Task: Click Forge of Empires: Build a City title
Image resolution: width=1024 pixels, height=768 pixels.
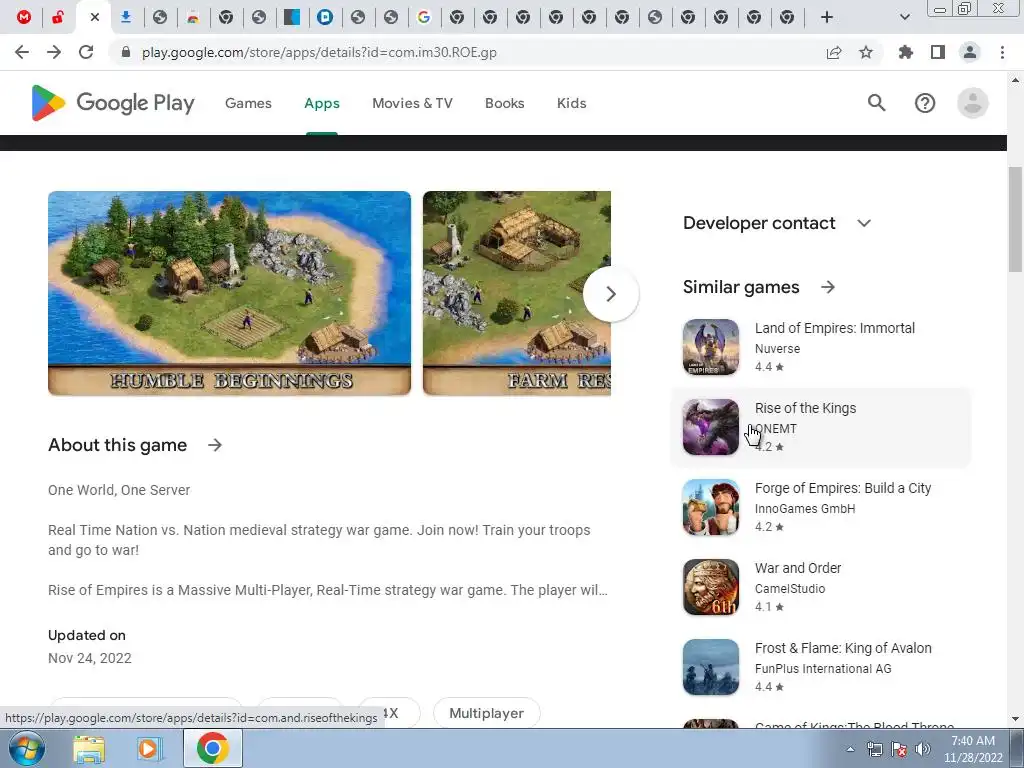Action: click(843, 488)
